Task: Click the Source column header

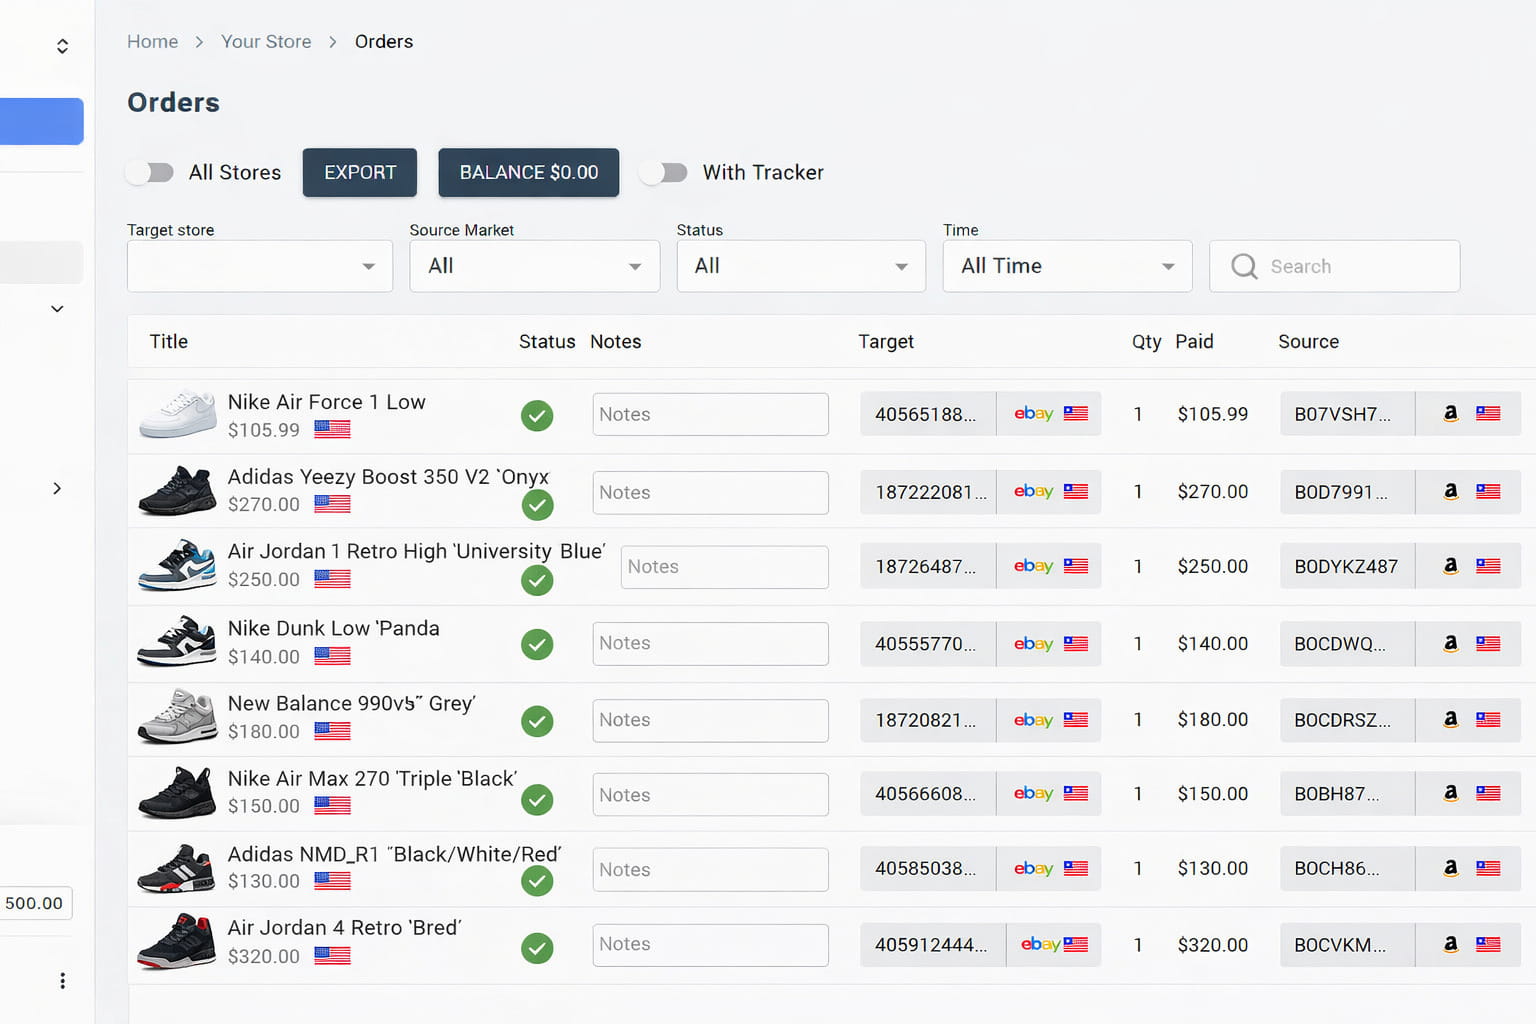Action: (1309, 341)
